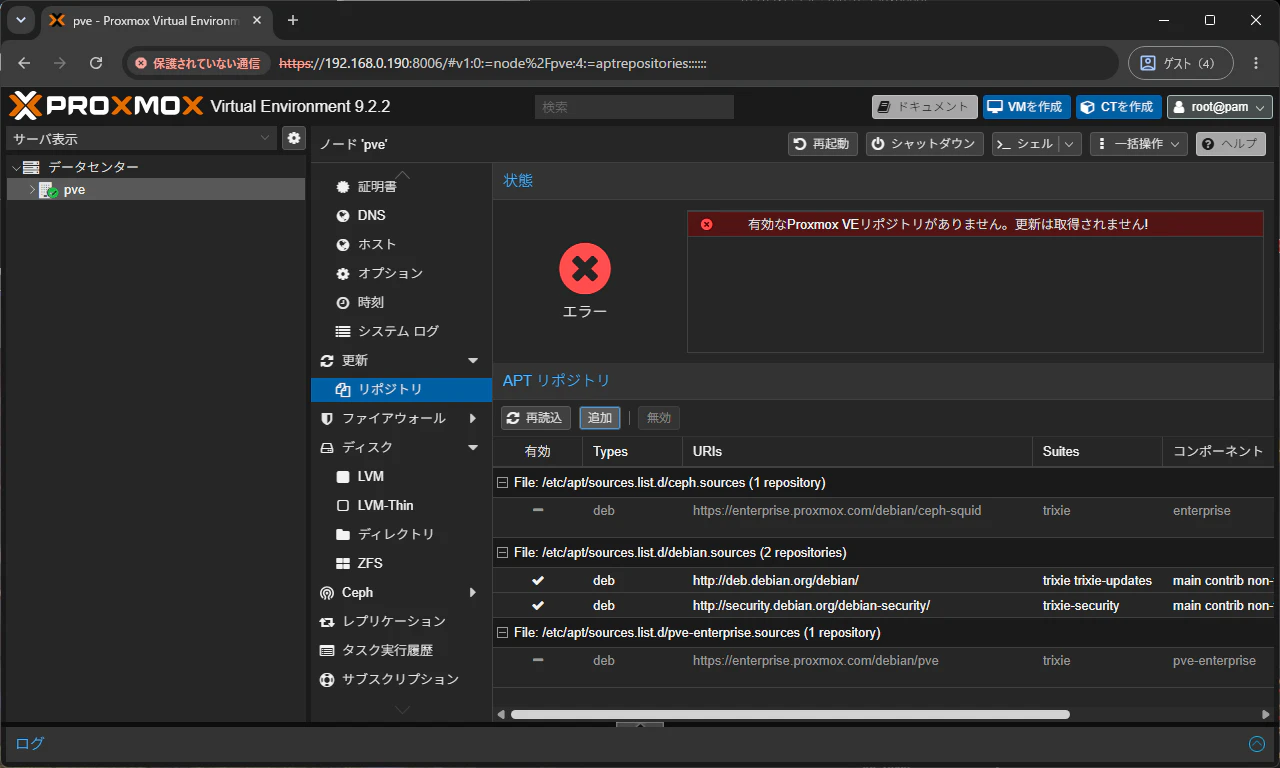Toggle the collapse box for debian.sources file group
Screen dimensions: 1280x768
coord(503,553)
